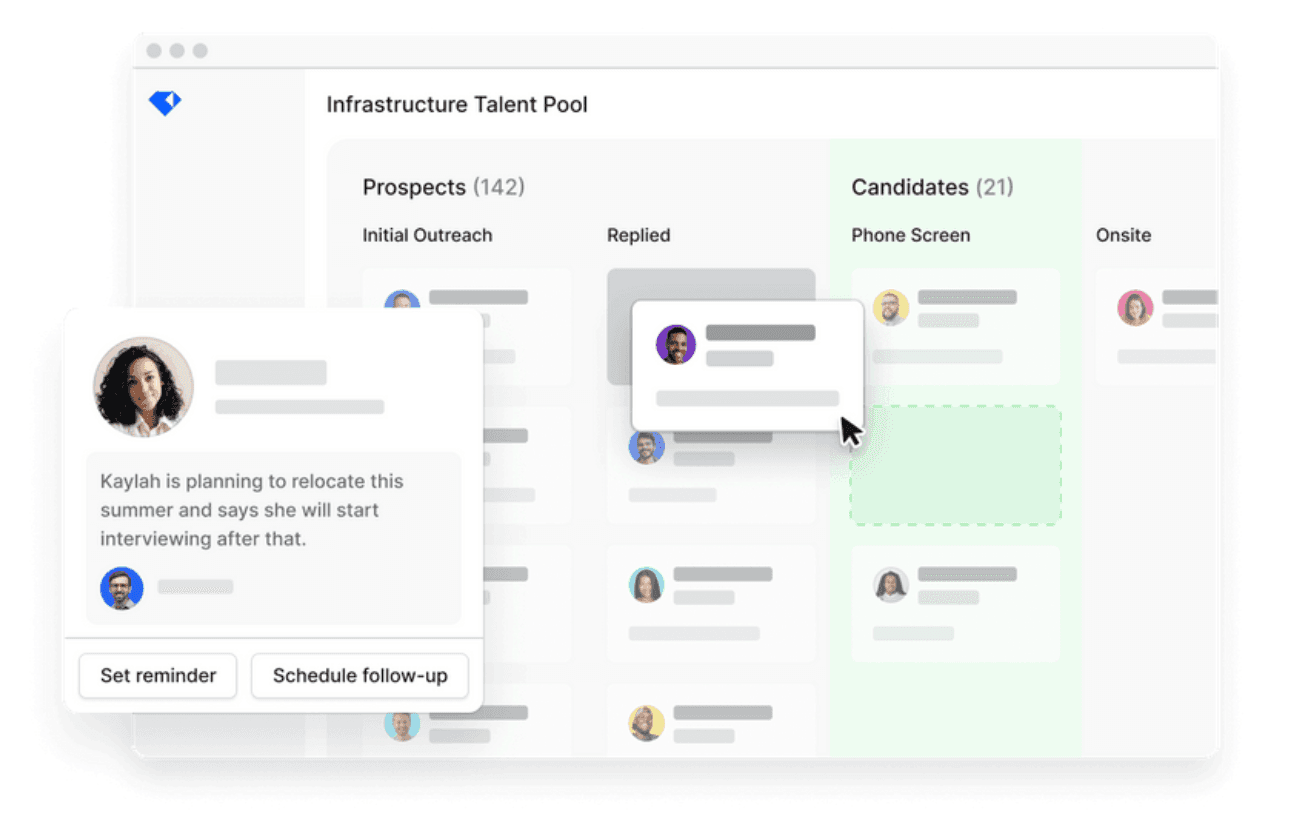Select the green-avatar note author icon

pyautogui.click(x=121, y=588)
